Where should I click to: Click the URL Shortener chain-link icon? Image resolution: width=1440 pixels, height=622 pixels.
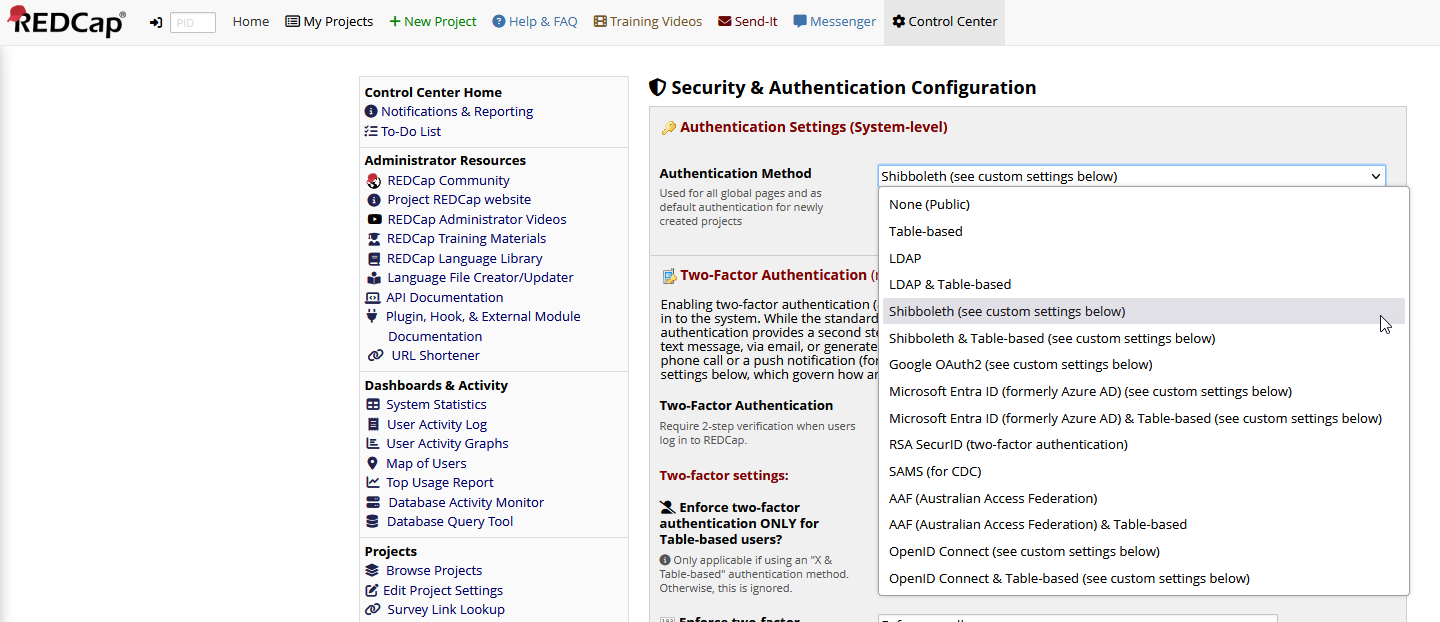point(372,355)
